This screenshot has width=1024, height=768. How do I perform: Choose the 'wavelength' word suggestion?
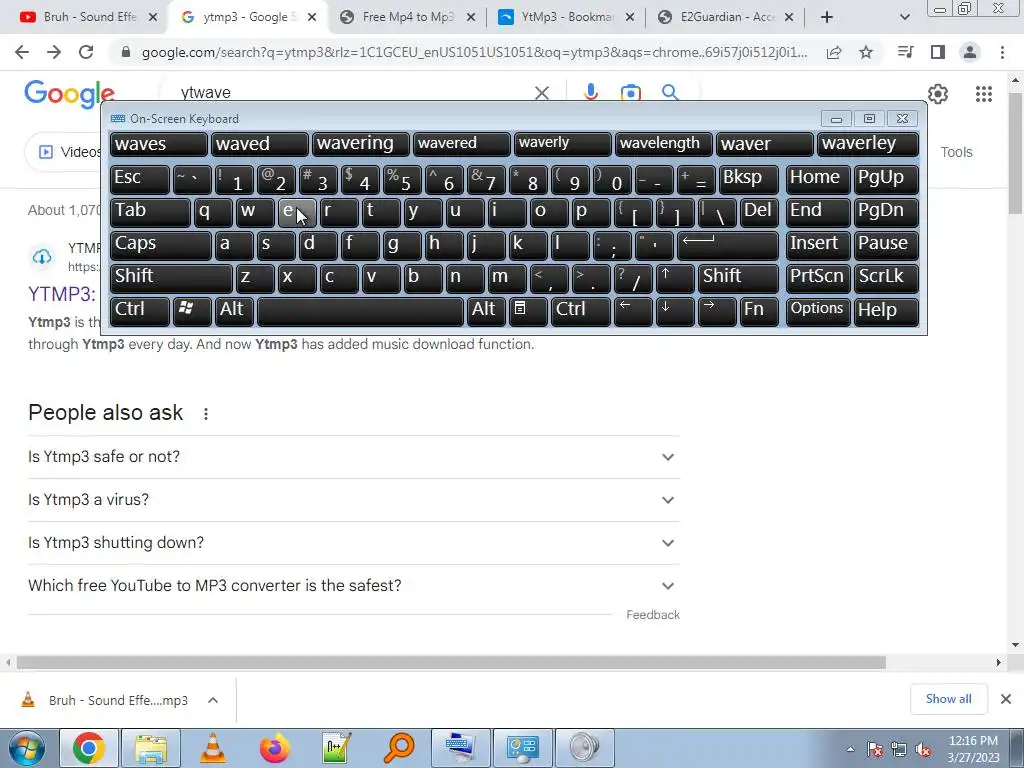click(x=663, y=144)
